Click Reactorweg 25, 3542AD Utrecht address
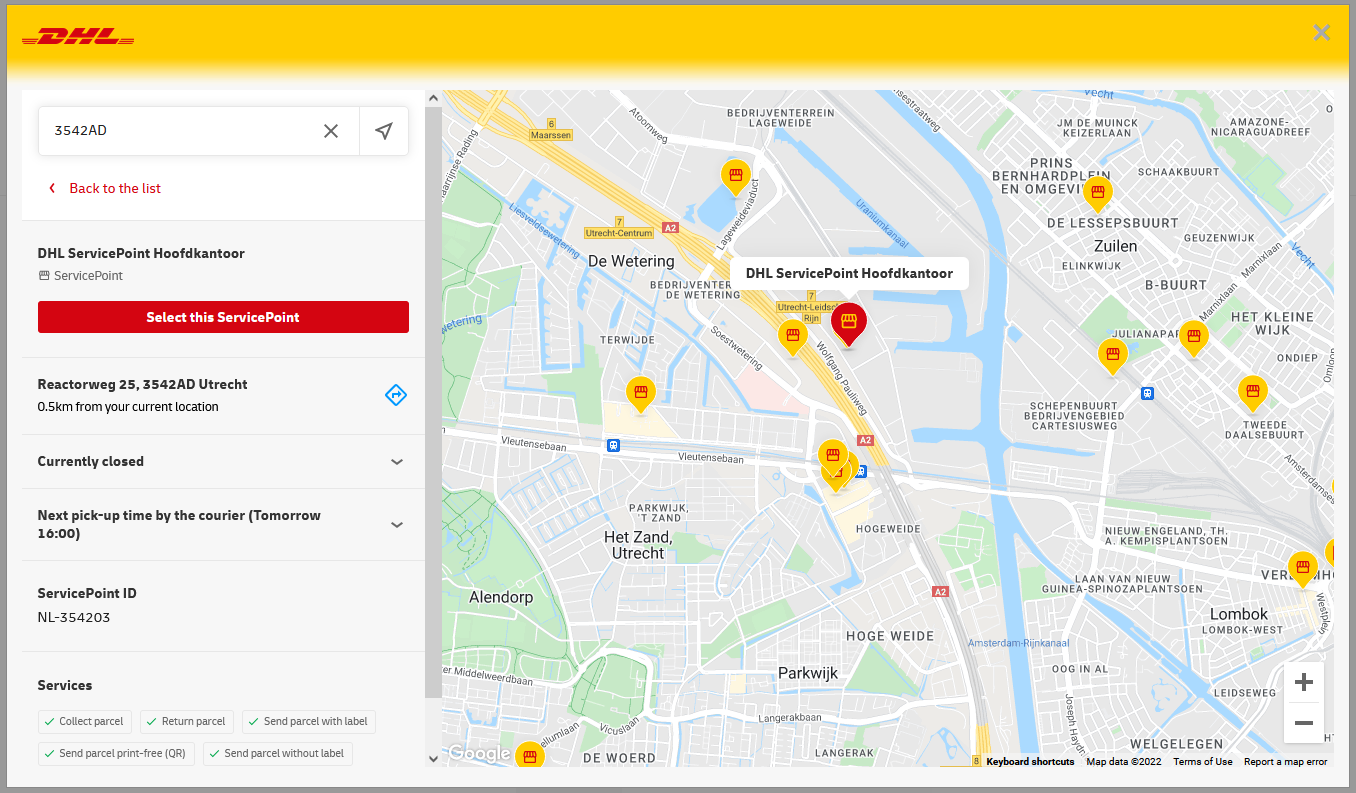The height and width of the screenshot is (793, 1356). click(x=142, y=384)
